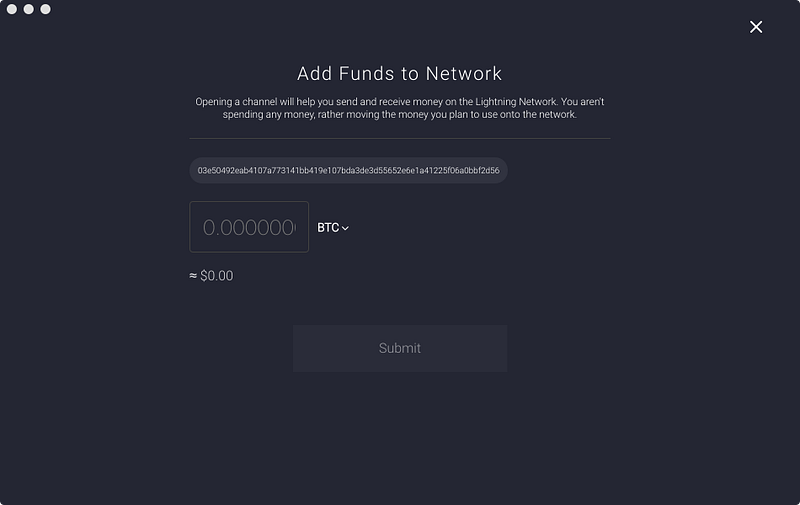Click the chevron arrow beside BTC
This screenshot has width=800, height=505.
pos(346,229)
